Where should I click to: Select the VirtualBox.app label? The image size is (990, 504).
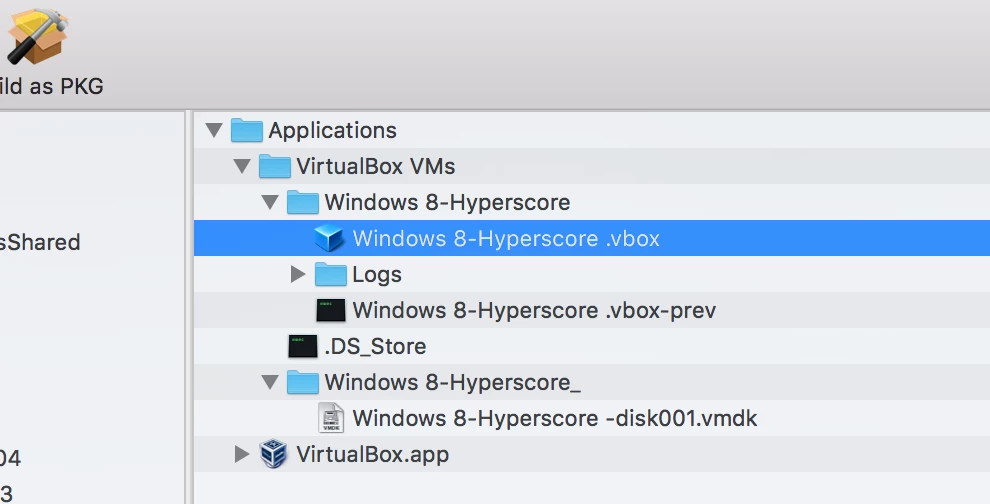click(373, 455)
